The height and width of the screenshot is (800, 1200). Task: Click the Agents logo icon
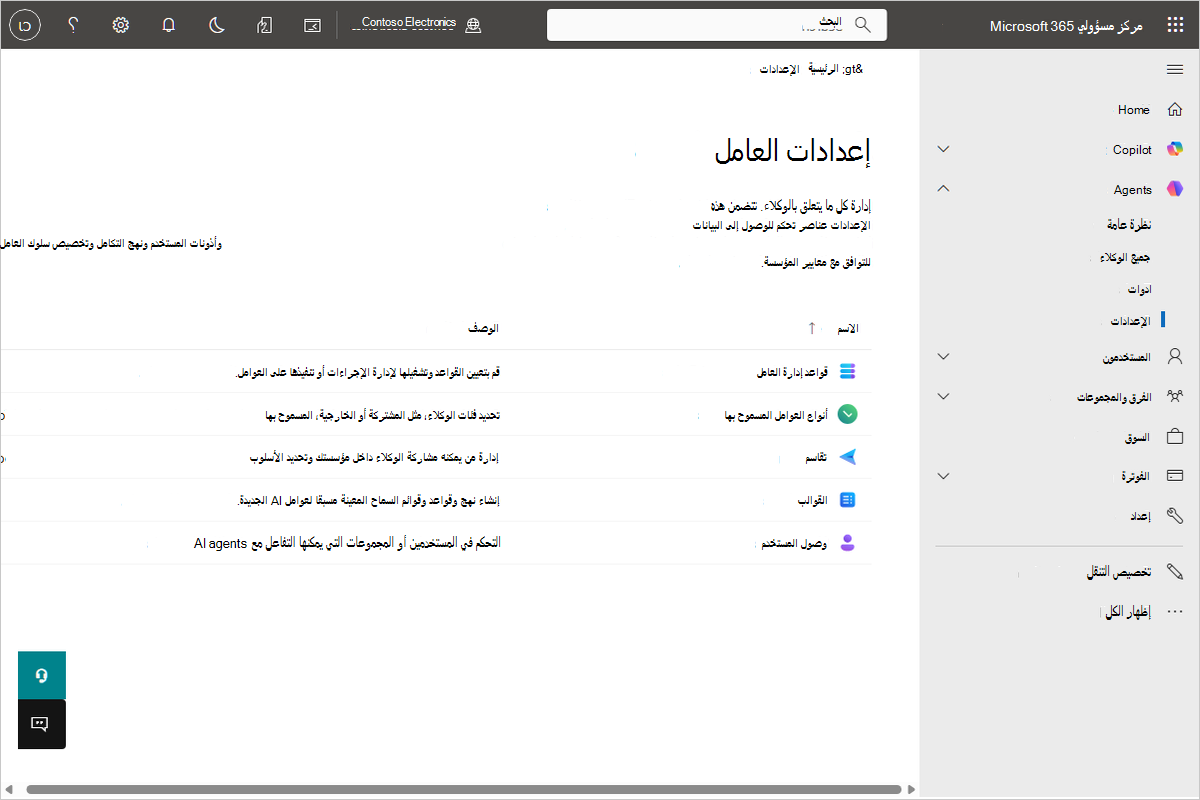1175,189
